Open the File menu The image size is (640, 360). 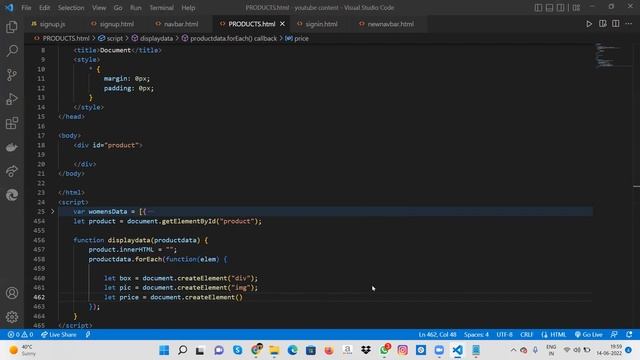(26, 8)
